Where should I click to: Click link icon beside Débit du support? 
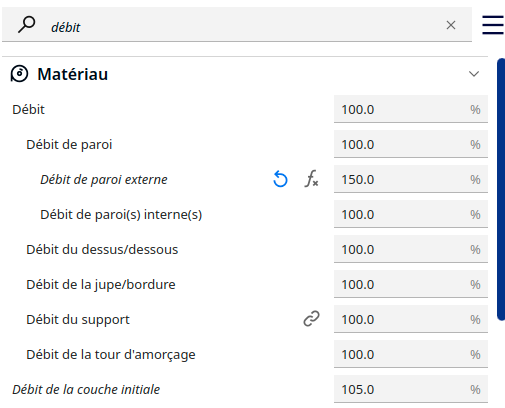[x=311, y=319]
